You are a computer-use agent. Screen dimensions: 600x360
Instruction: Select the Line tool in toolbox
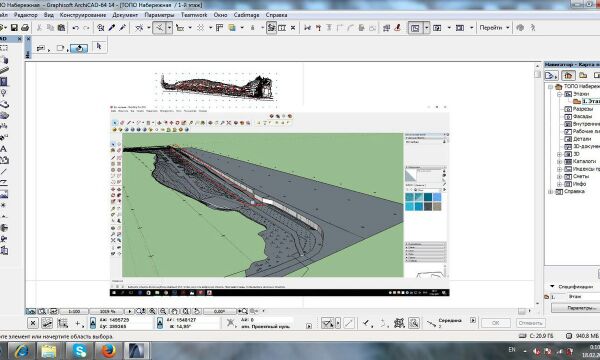pos(3,172)
